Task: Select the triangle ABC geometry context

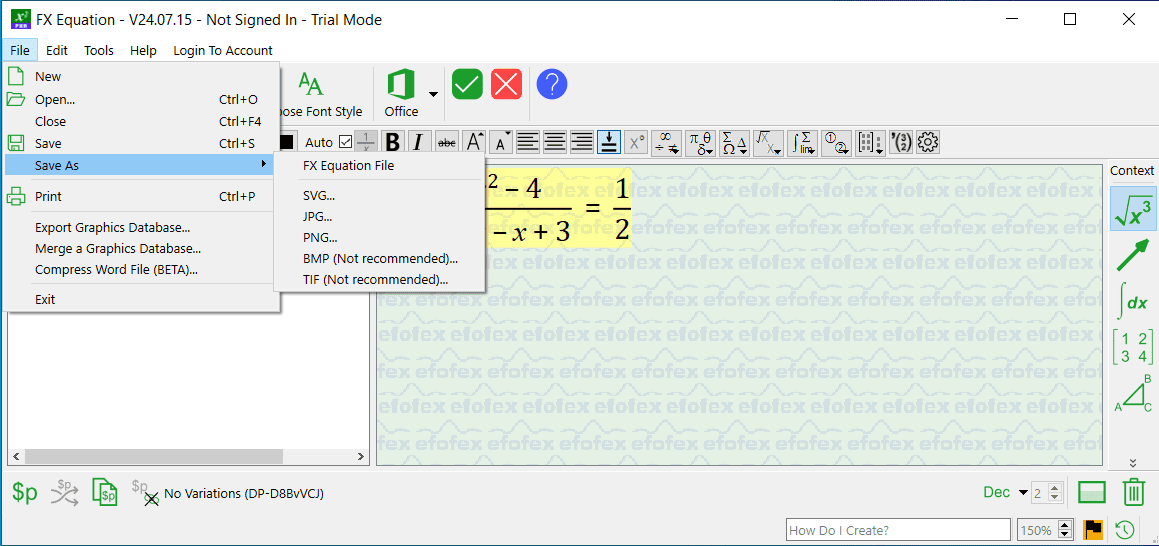Action: (x=1133, y=392)
